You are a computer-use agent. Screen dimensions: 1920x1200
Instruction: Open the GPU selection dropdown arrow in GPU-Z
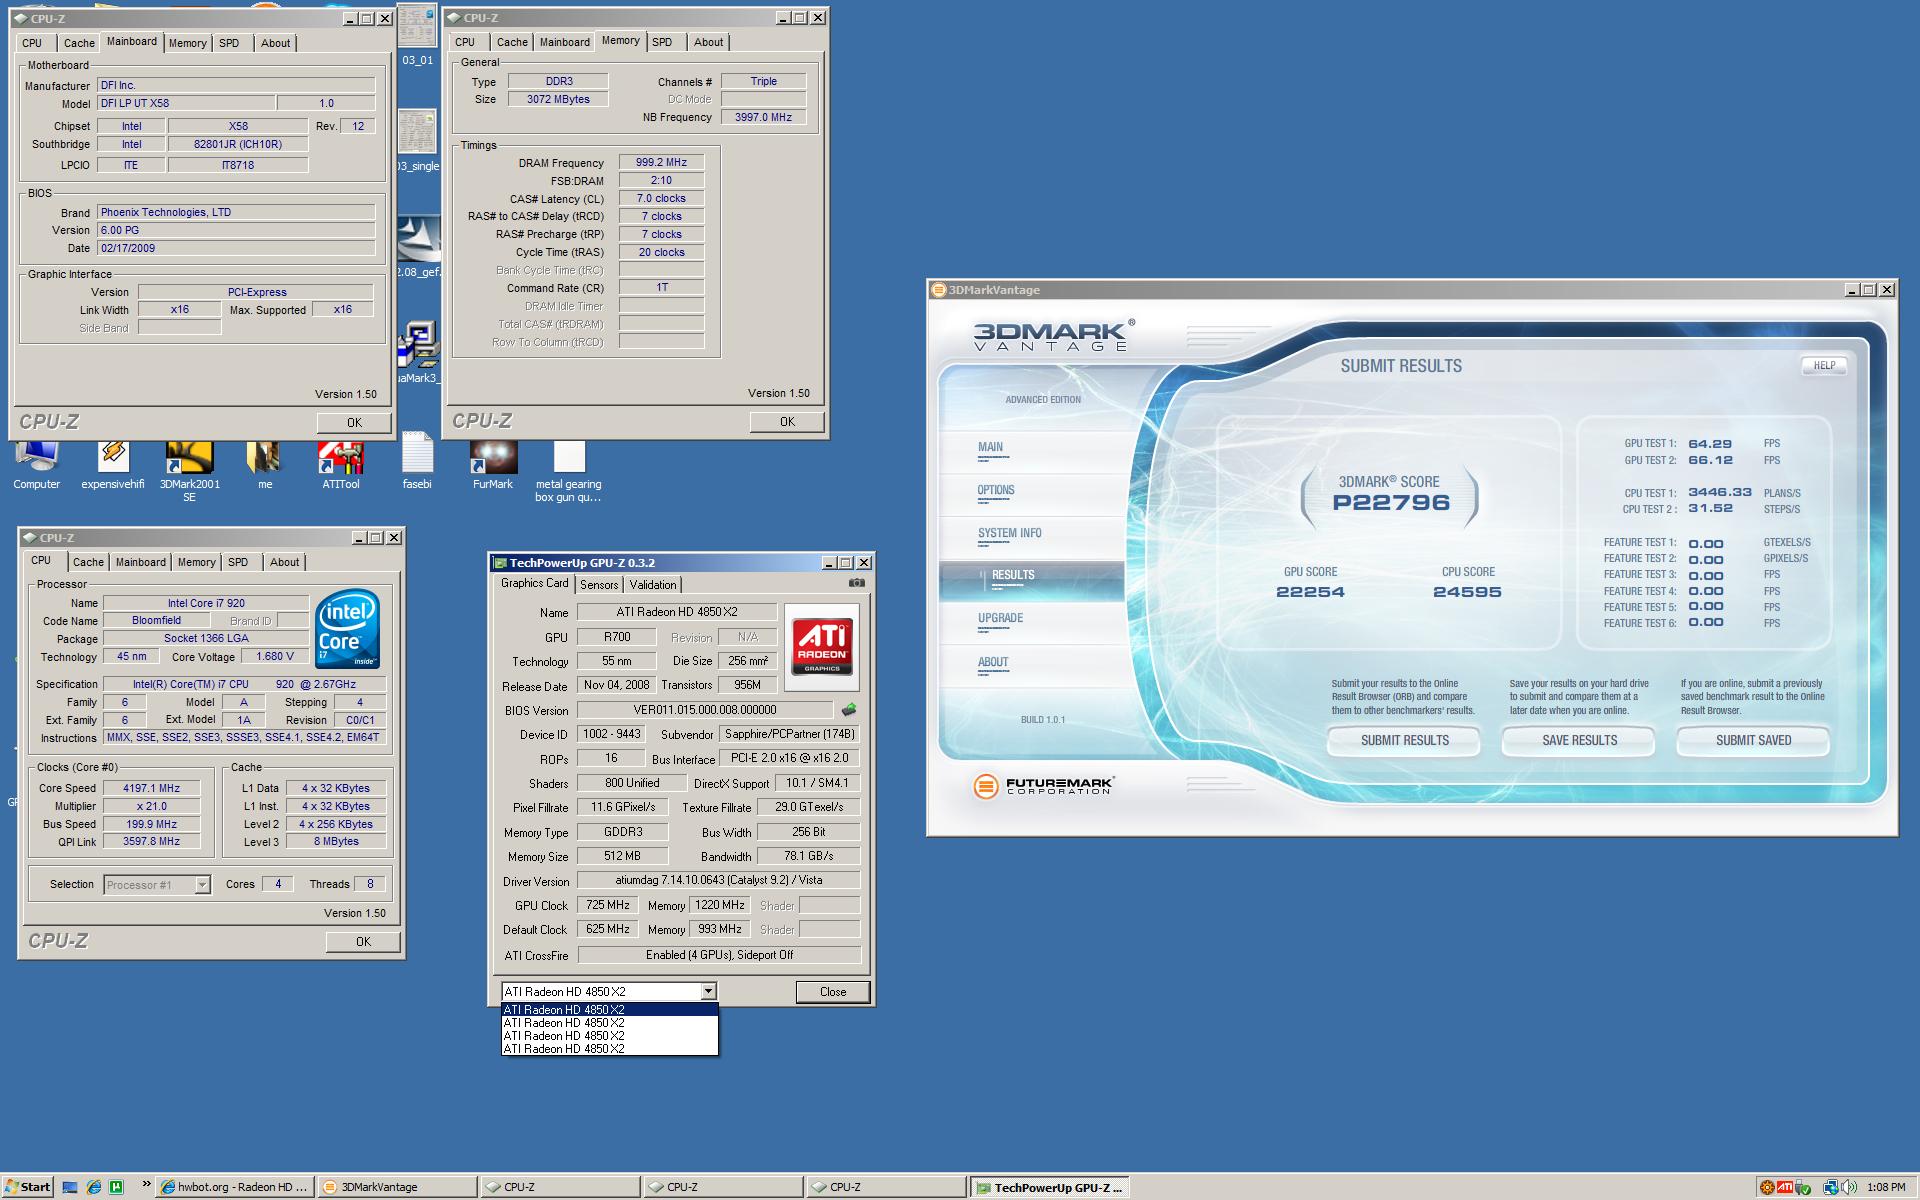(708, 991)
